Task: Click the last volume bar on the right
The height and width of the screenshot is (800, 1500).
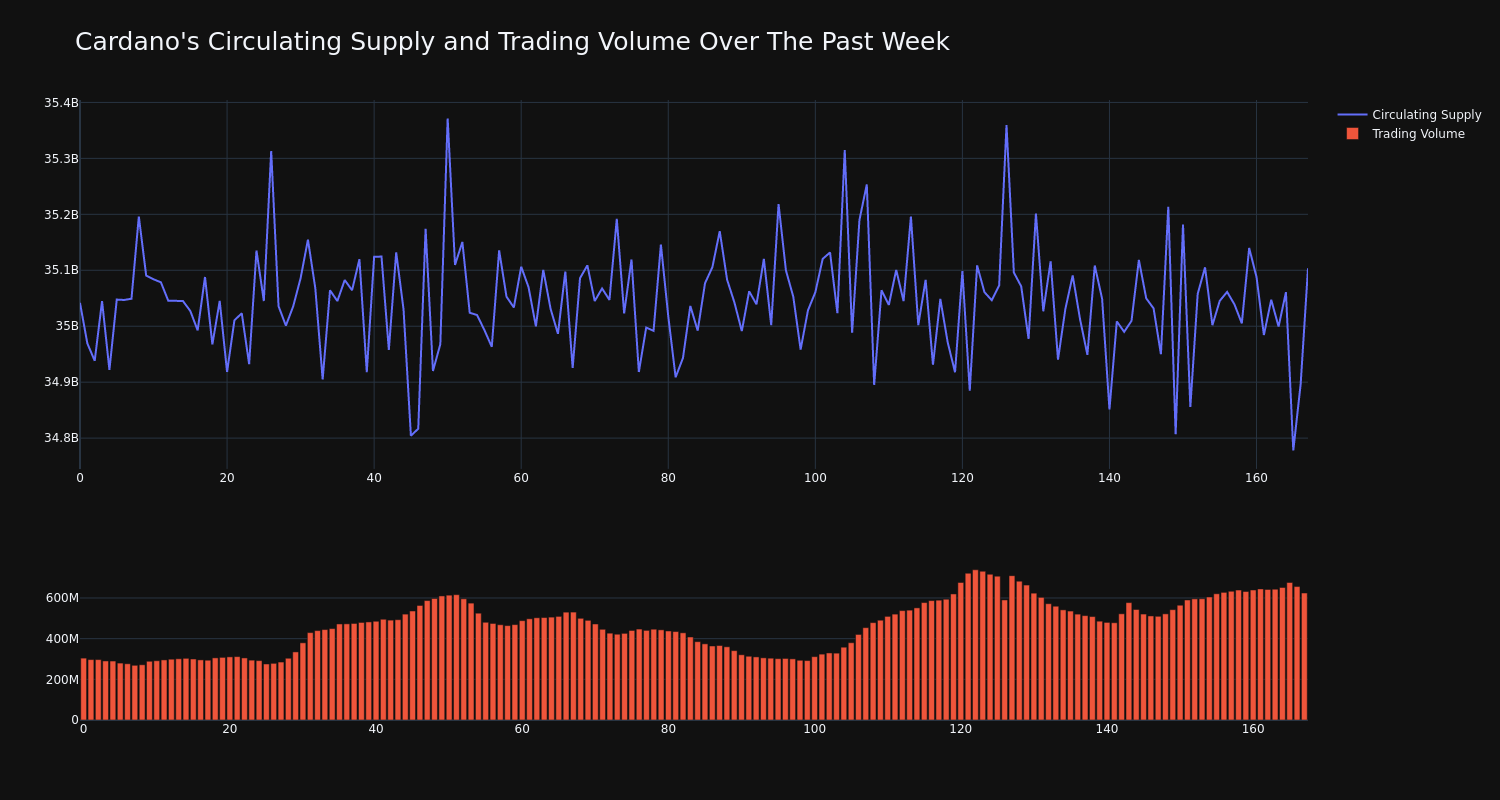Action: [x=1304, y=657]
